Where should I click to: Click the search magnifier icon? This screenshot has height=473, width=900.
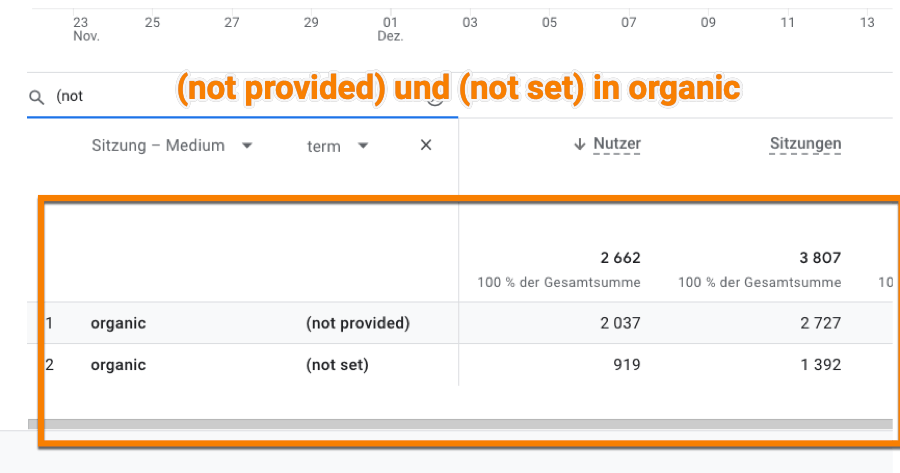(36, 97)
